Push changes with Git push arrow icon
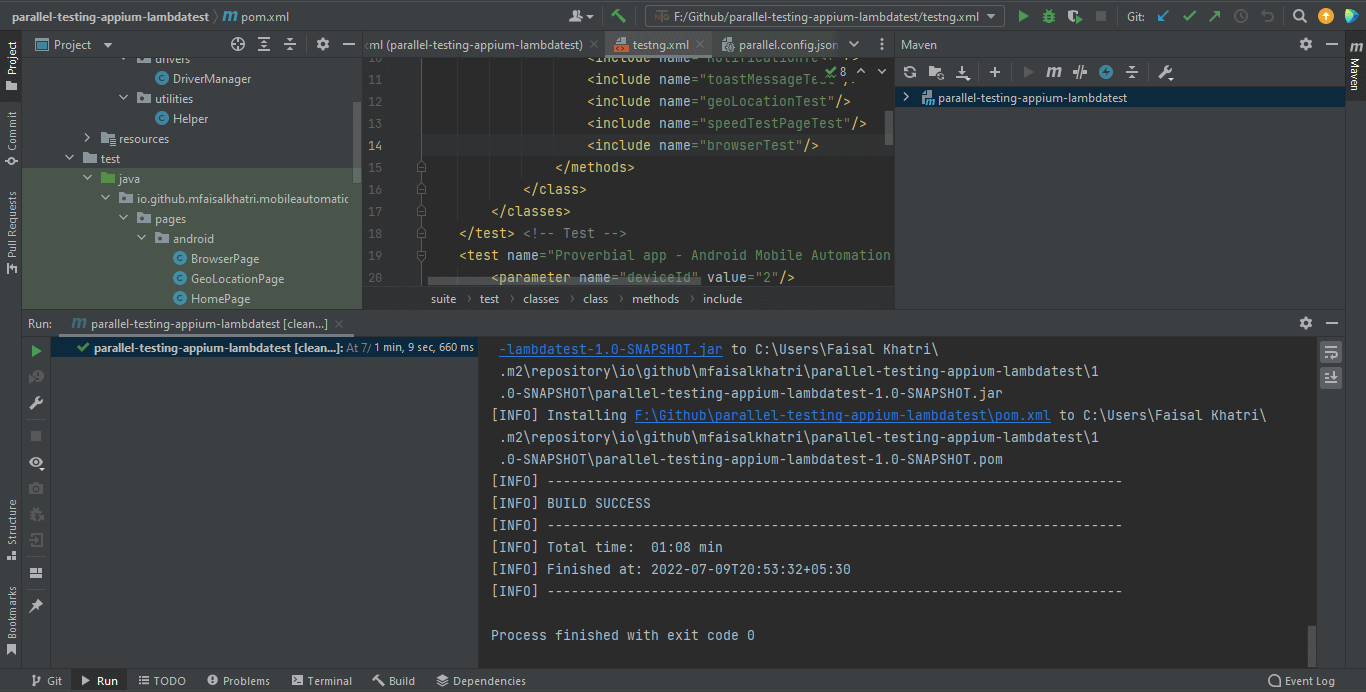Viewport: 1366px width, 692px height. [x=1216, y=15]
